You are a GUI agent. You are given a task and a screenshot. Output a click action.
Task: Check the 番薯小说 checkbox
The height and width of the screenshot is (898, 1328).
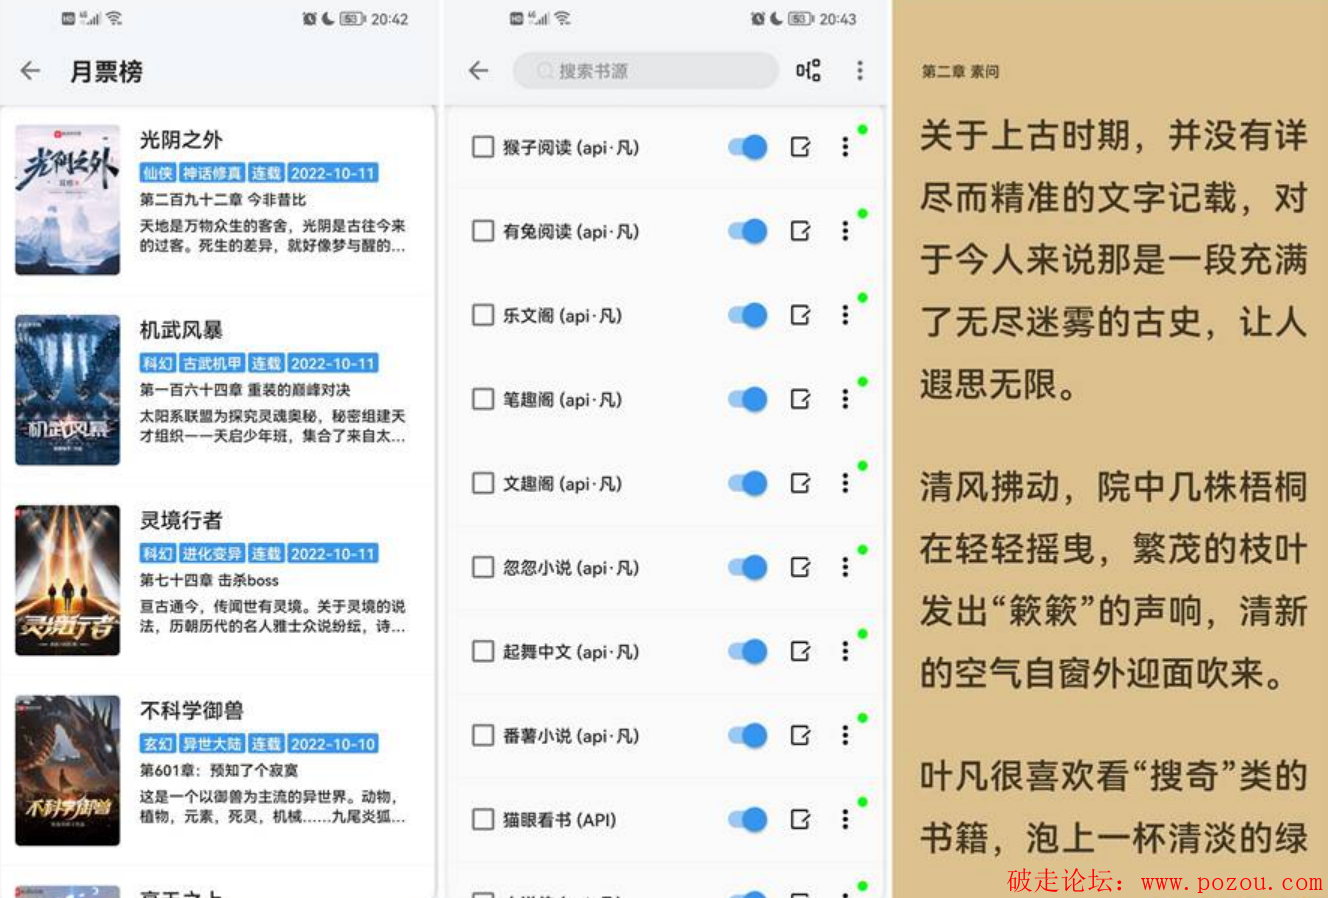point(483,735)
